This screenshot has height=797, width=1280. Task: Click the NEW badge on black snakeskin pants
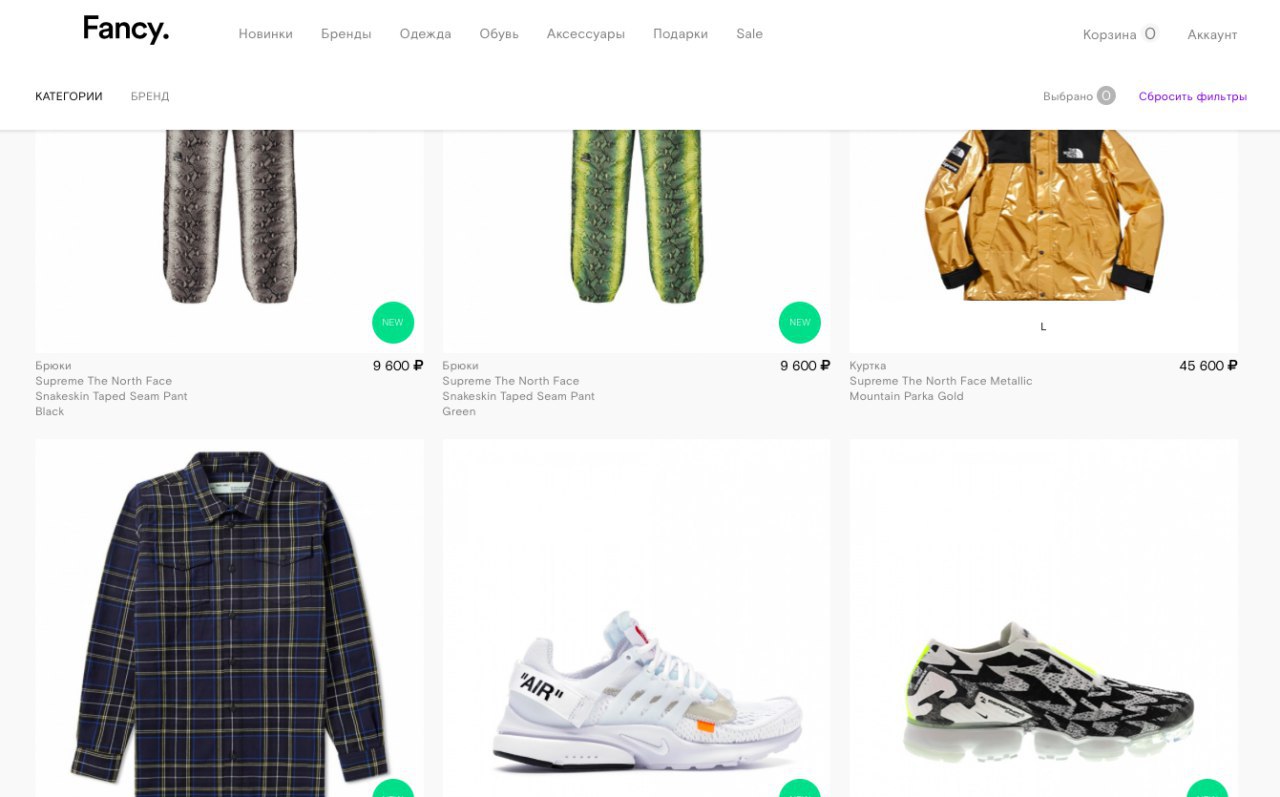pyautogui.click(x=393, y=323)
